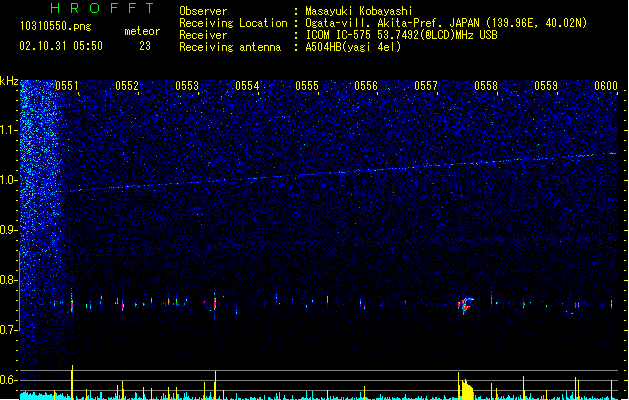Click the HROFFT title text

tap(103, 8)
